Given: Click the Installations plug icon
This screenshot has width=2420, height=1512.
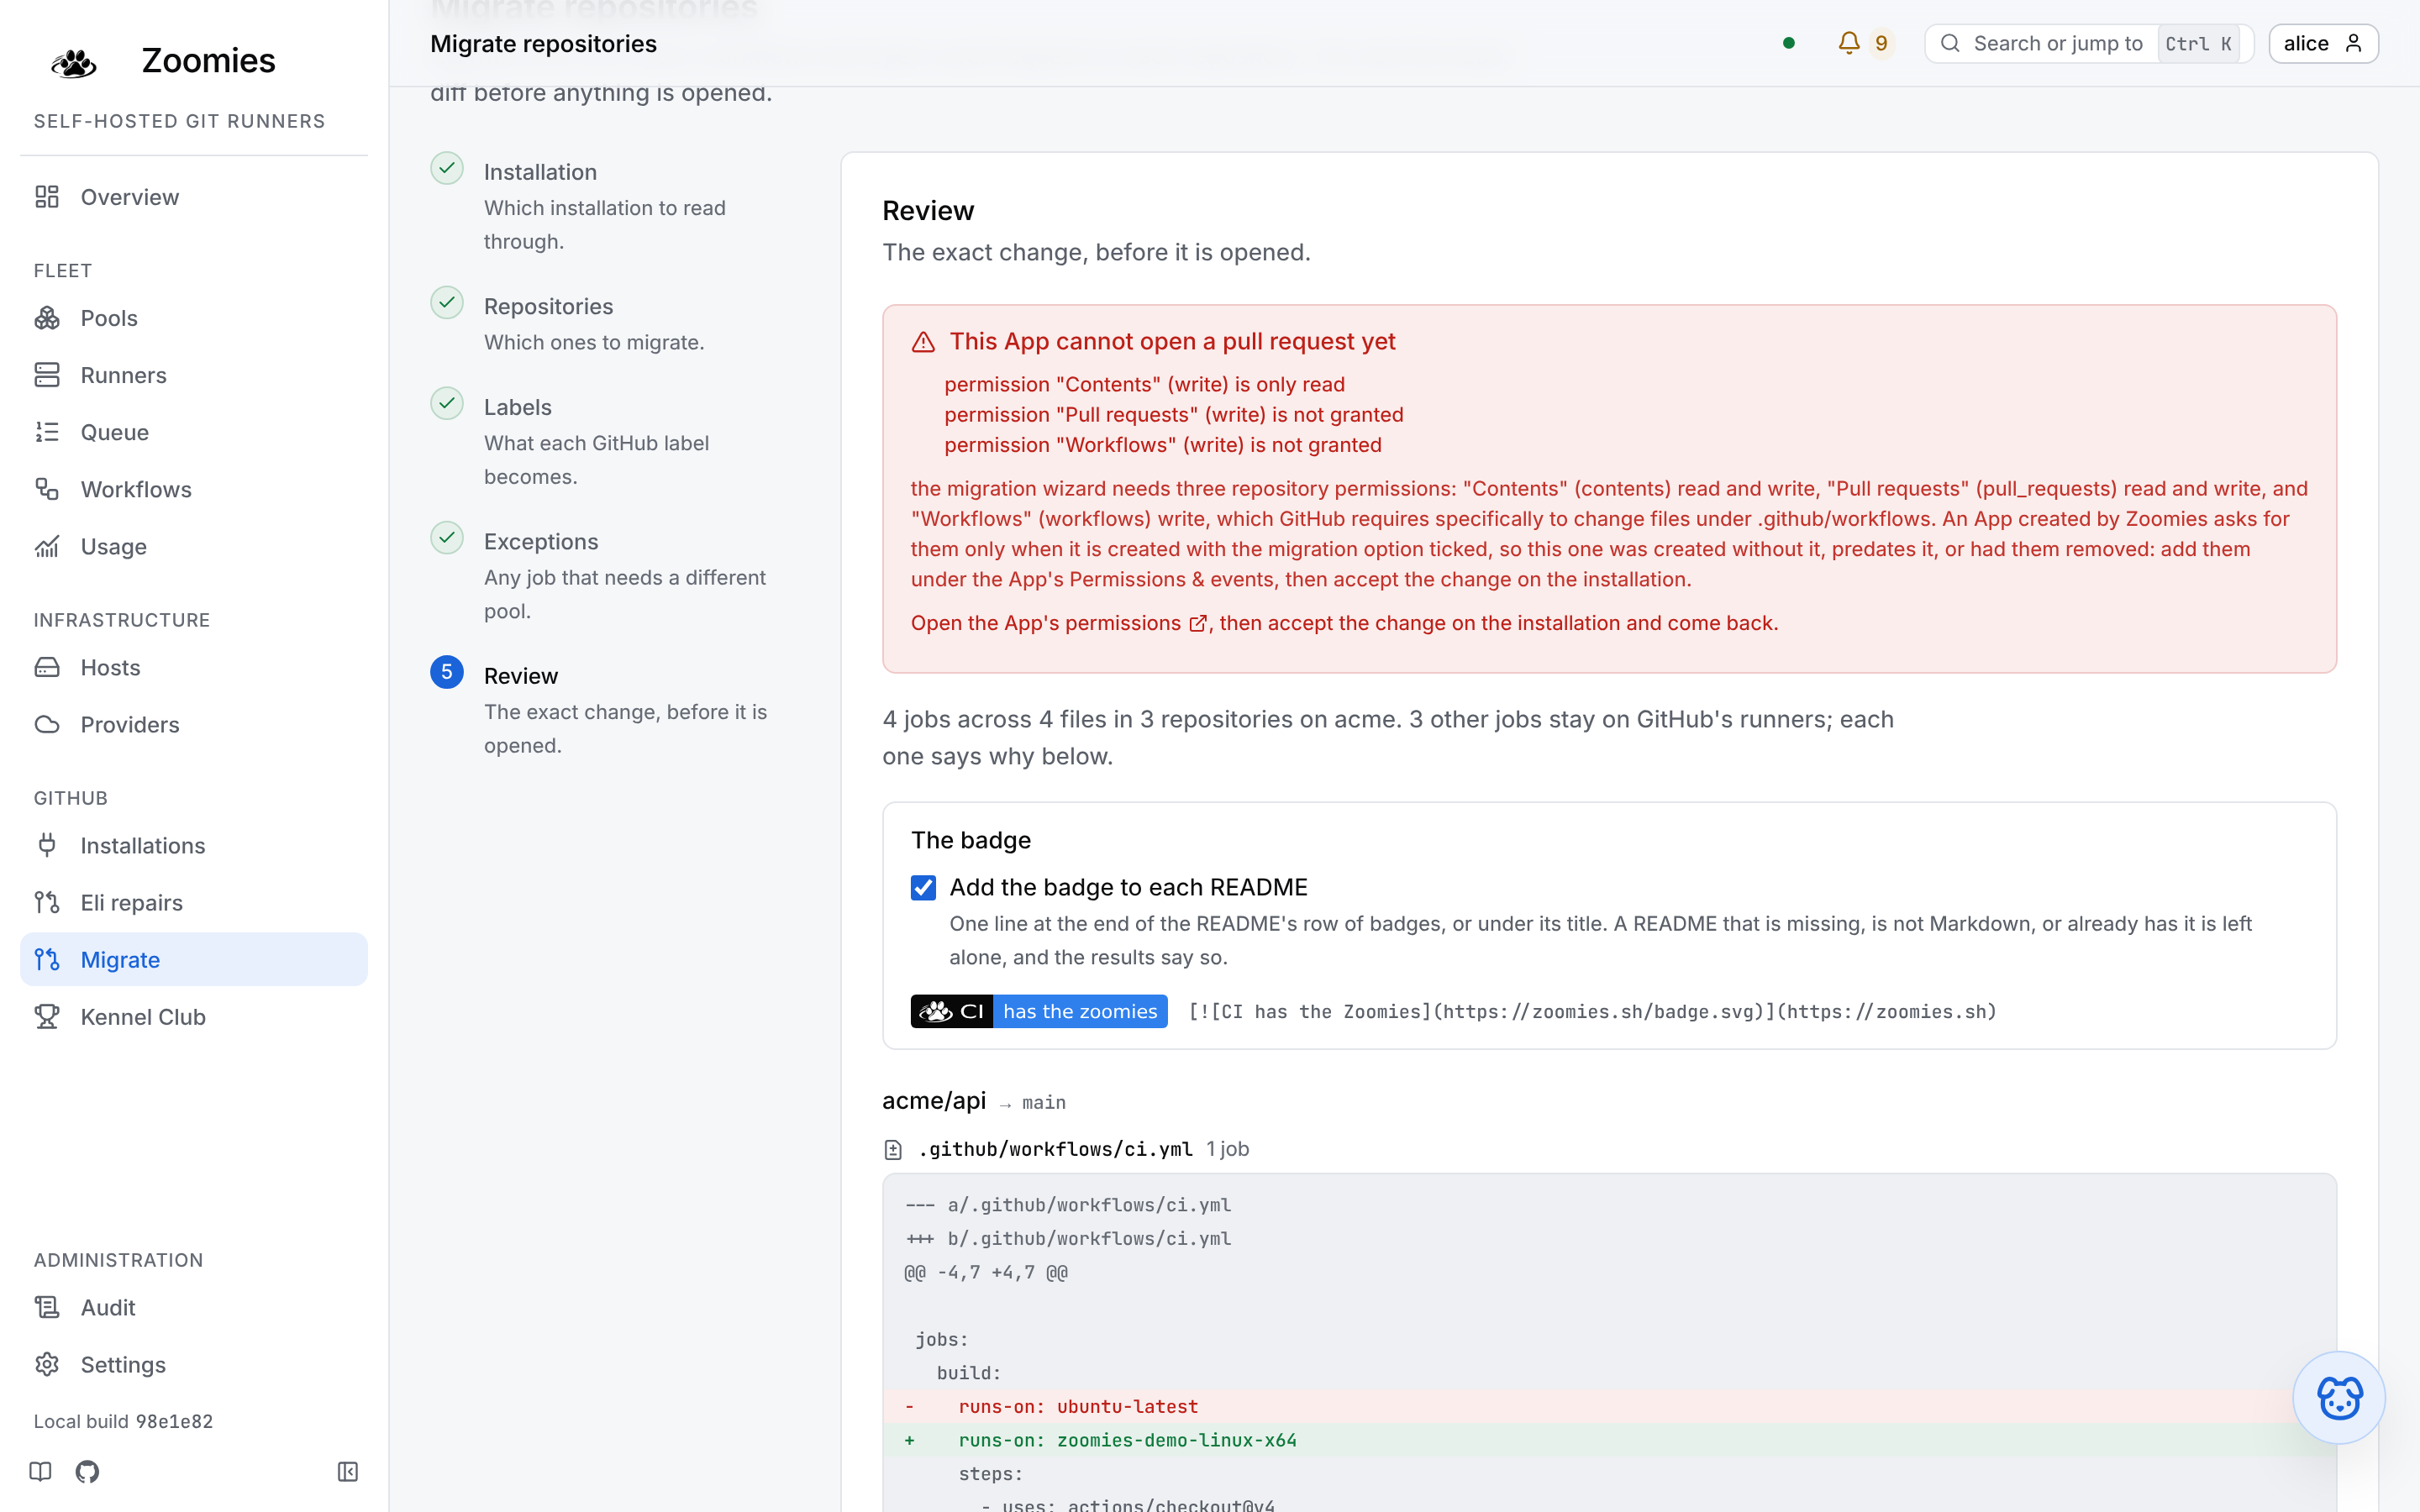Looking at the screenshot, I should click(x=47, y=845).
